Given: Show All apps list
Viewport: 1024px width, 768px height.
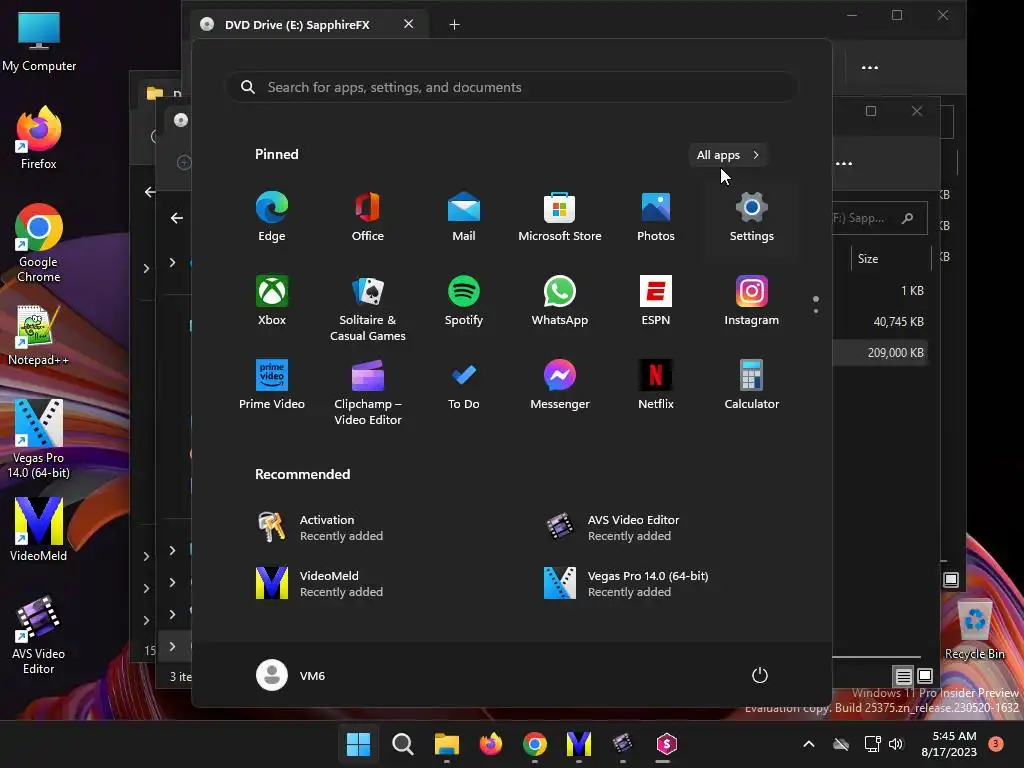Looking at the screenshot, I should click(x=728, y=155).
